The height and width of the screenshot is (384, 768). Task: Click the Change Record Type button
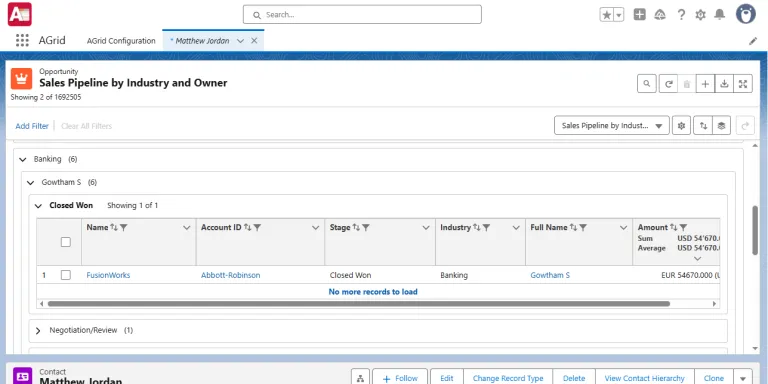(508, 378)
